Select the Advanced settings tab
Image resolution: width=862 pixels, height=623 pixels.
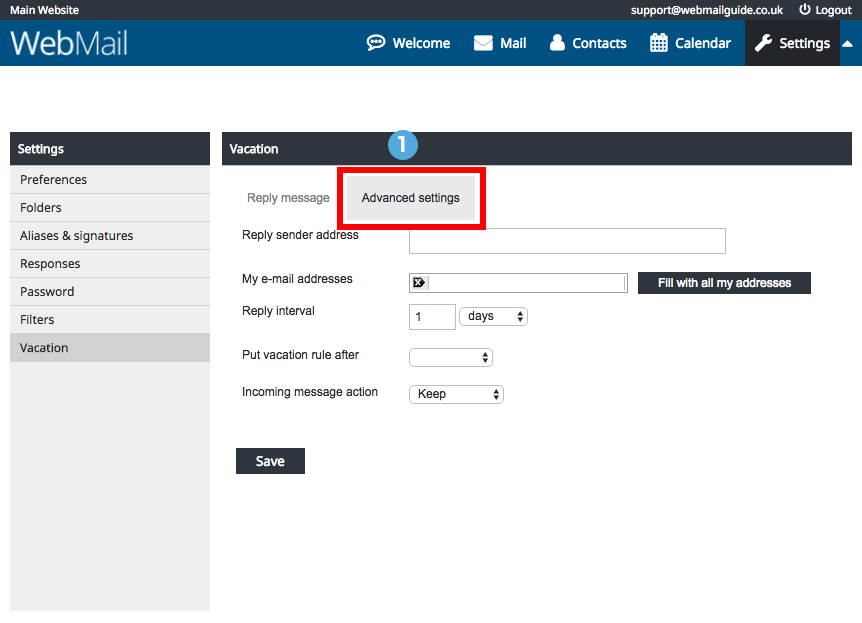pos(411,198)
